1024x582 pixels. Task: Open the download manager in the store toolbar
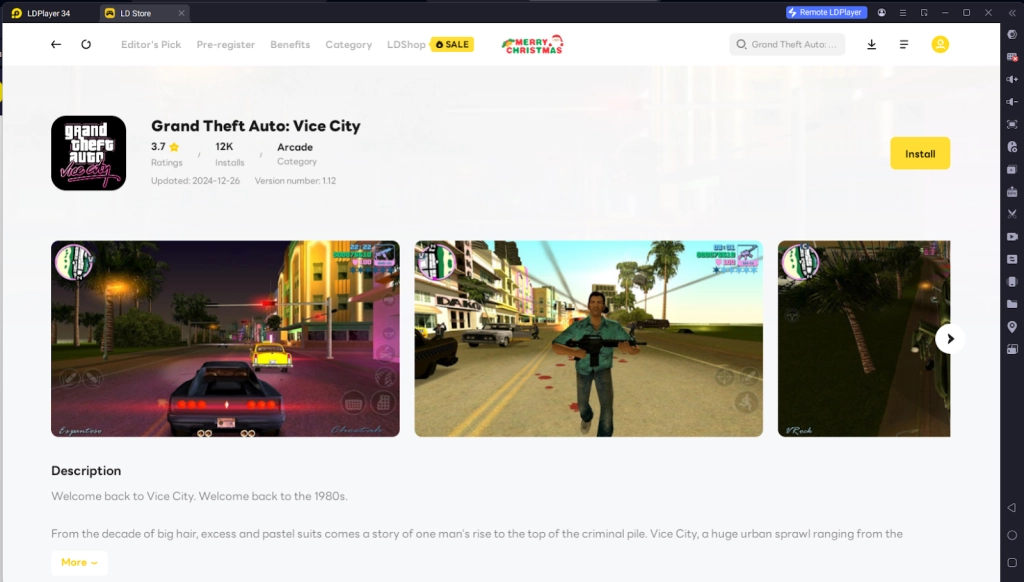pyautogui.click(x=872, y=44)
